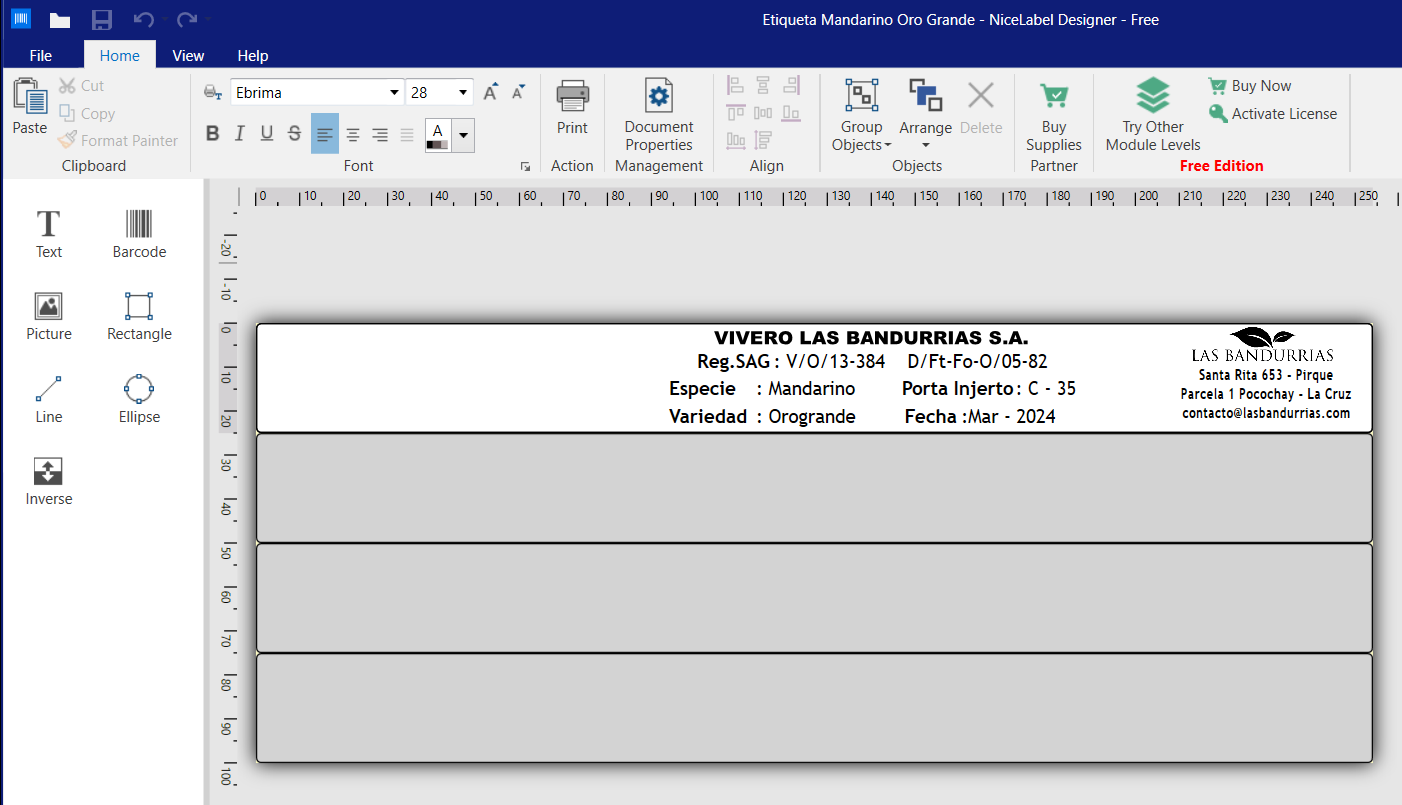Open the redo history dropdown arrow
The width and height of the screenshot is (1402, 805).
click(208, 19)
